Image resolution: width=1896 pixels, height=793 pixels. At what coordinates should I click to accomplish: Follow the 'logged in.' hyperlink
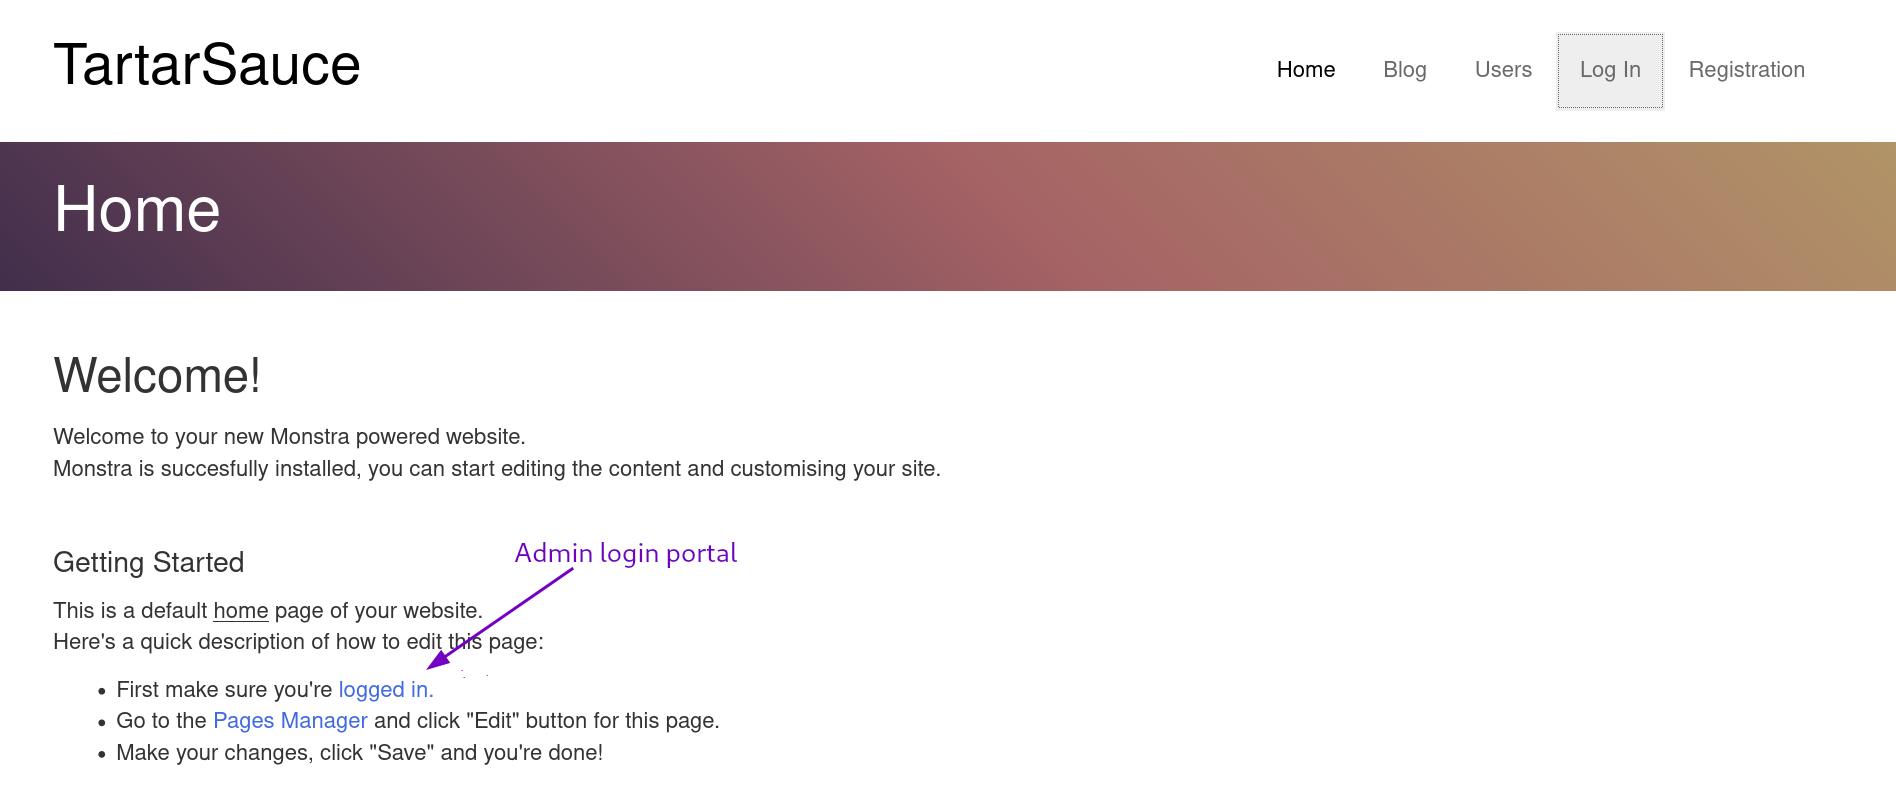click(x=385, y=690)
